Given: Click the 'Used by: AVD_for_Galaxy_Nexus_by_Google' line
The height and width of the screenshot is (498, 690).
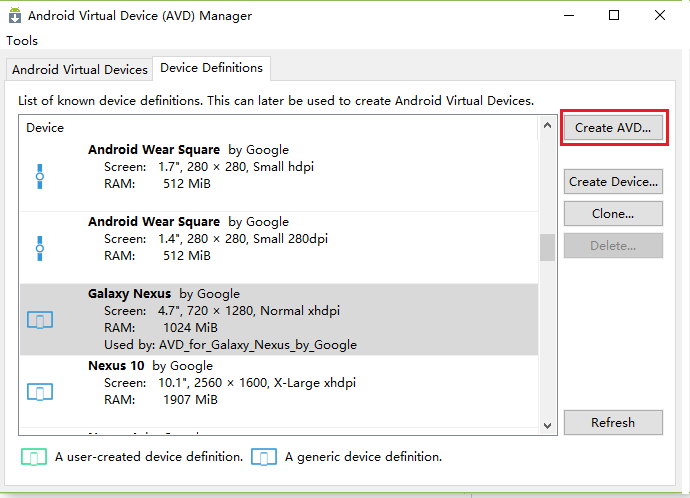Looking at the screenshot, I should (x=231, y=345).
